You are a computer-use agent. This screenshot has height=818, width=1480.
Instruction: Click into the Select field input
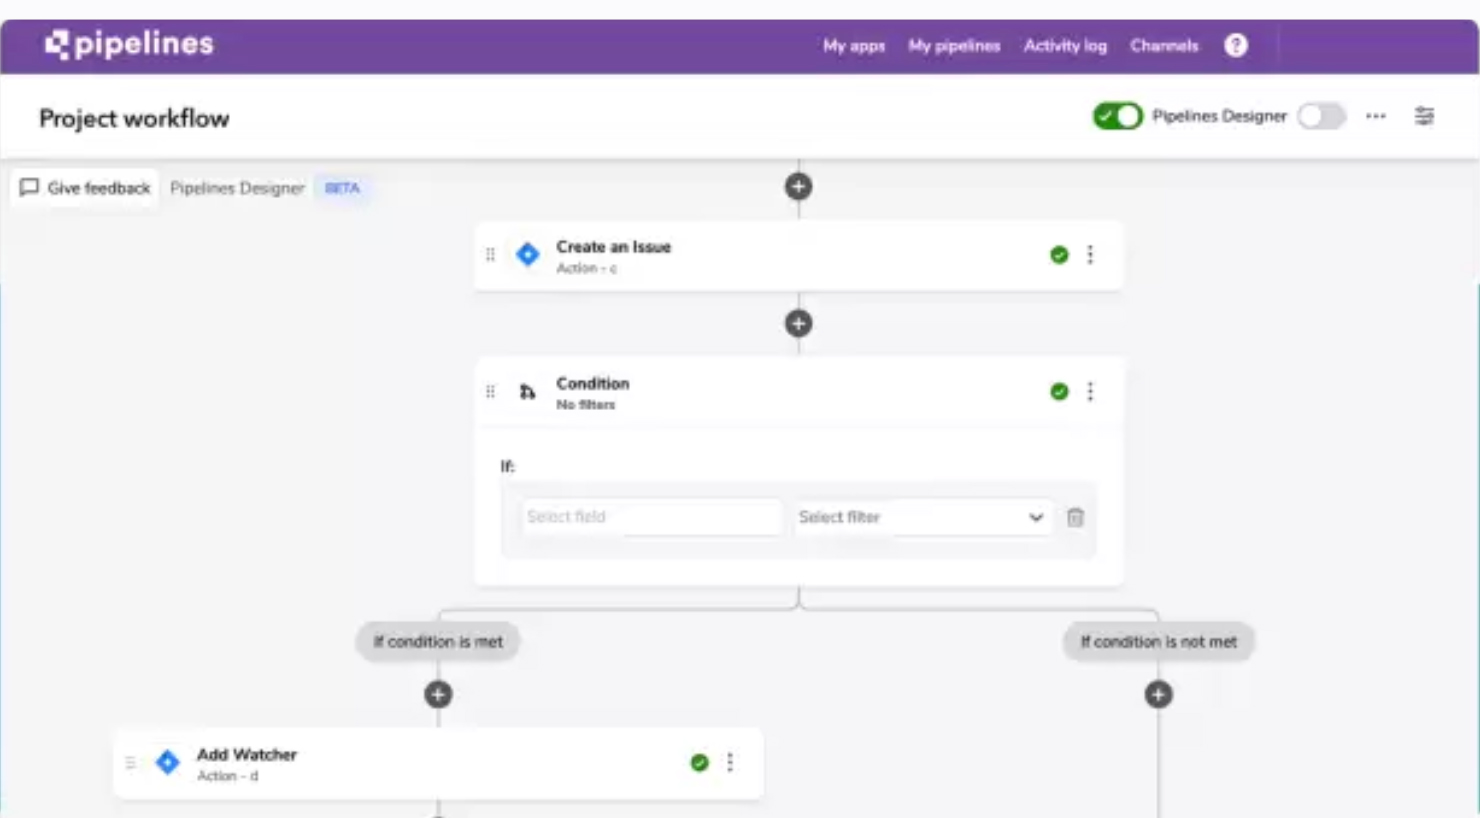pyautogui.click(x=651, y=517)
